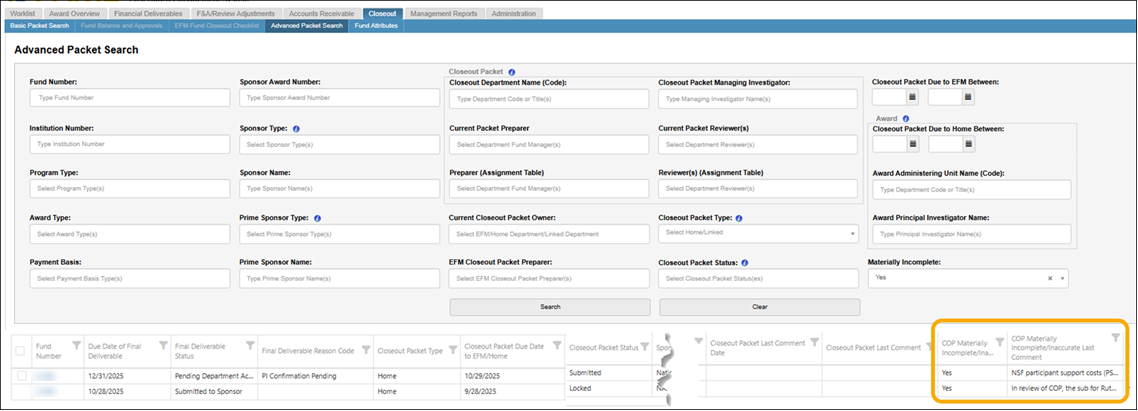Filter the Closeout Packet Due Date to EFM/Home column
The image size is (1138, 411).
point(557,345)
